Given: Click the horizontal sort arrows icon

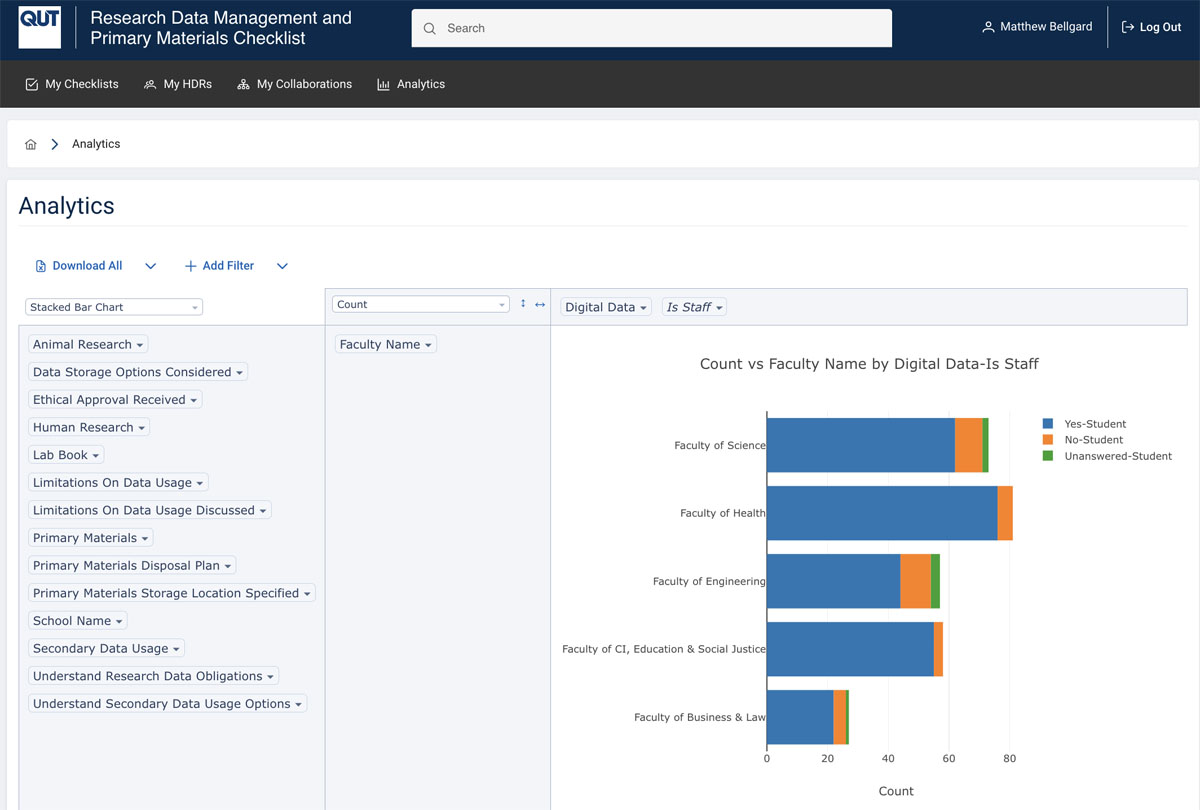Looking at the screenshot, I should pos(540,304).
